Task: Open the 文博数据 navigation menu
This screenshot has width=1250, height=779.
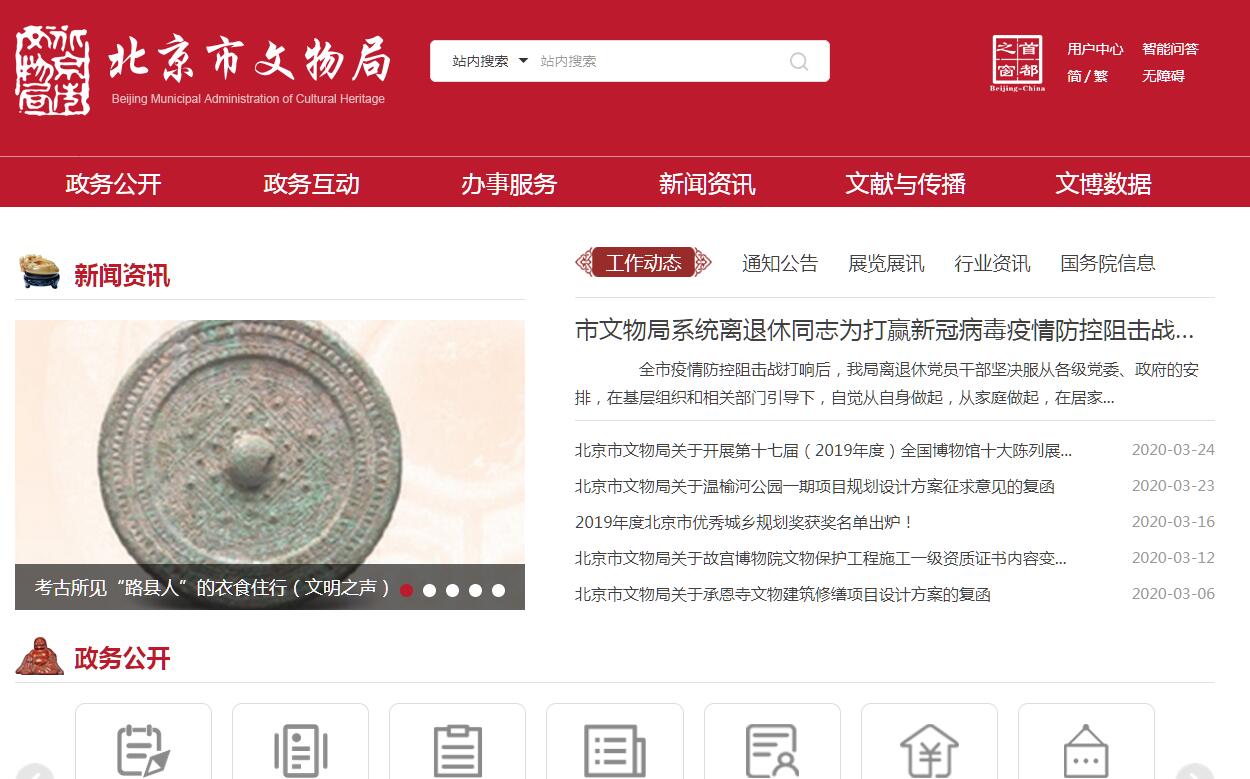Action: [1103, 184]
